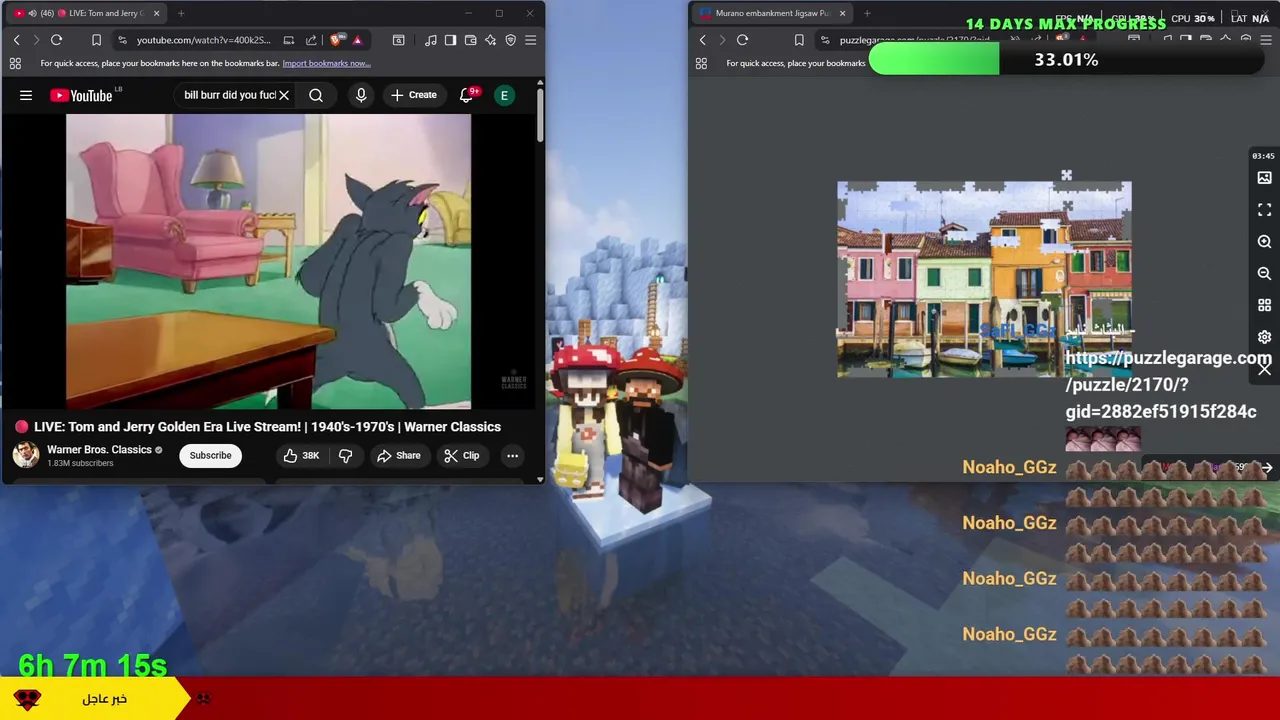Close the puzzle side toolbar X
Image resolution: width=1280 pixels, height=720 pixels.
(1264, 369)
